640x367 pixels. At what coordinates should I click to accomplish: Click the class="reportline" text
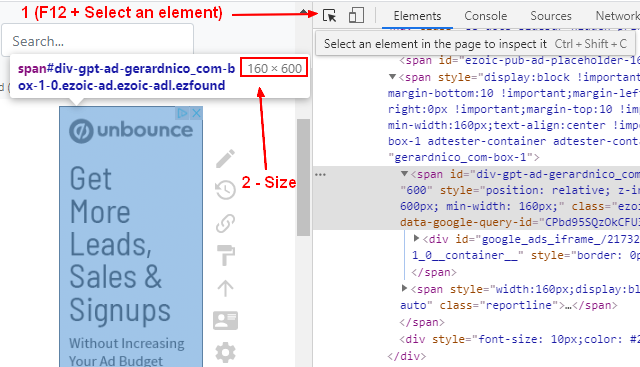click(x=499, y=305)
